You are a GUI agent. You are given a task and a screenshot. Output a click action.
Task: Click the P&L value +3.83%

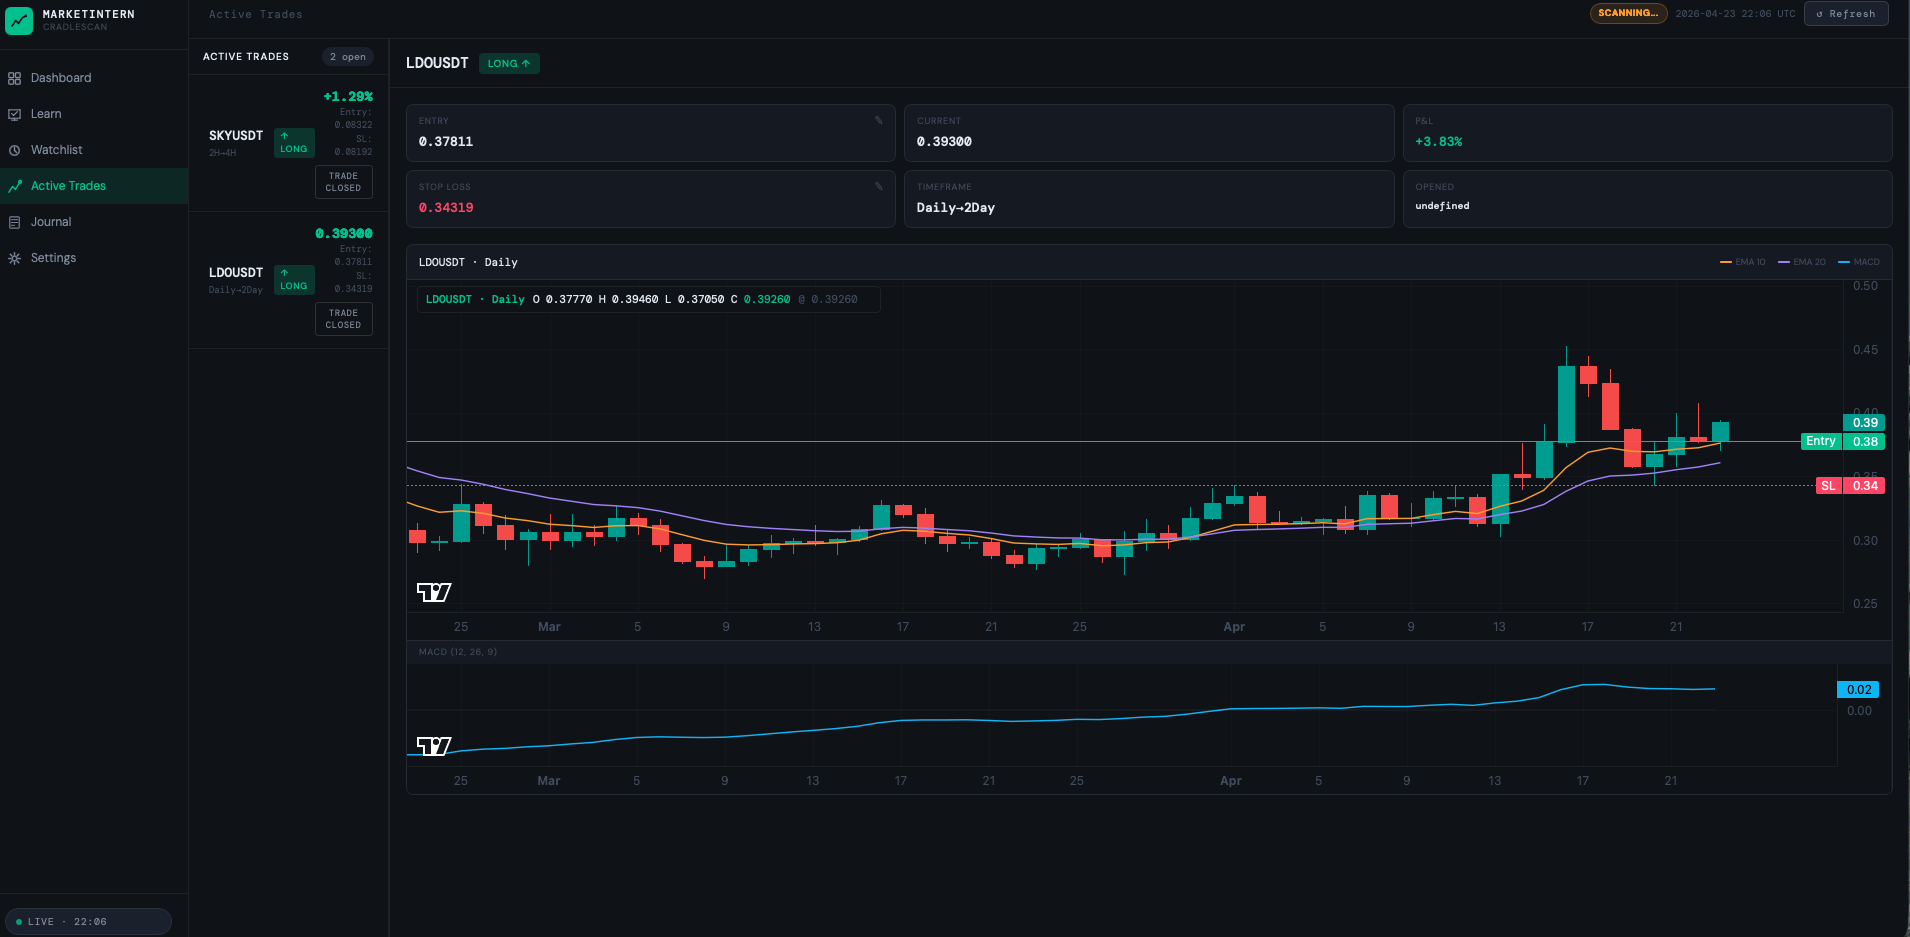tap(1438, 142)
